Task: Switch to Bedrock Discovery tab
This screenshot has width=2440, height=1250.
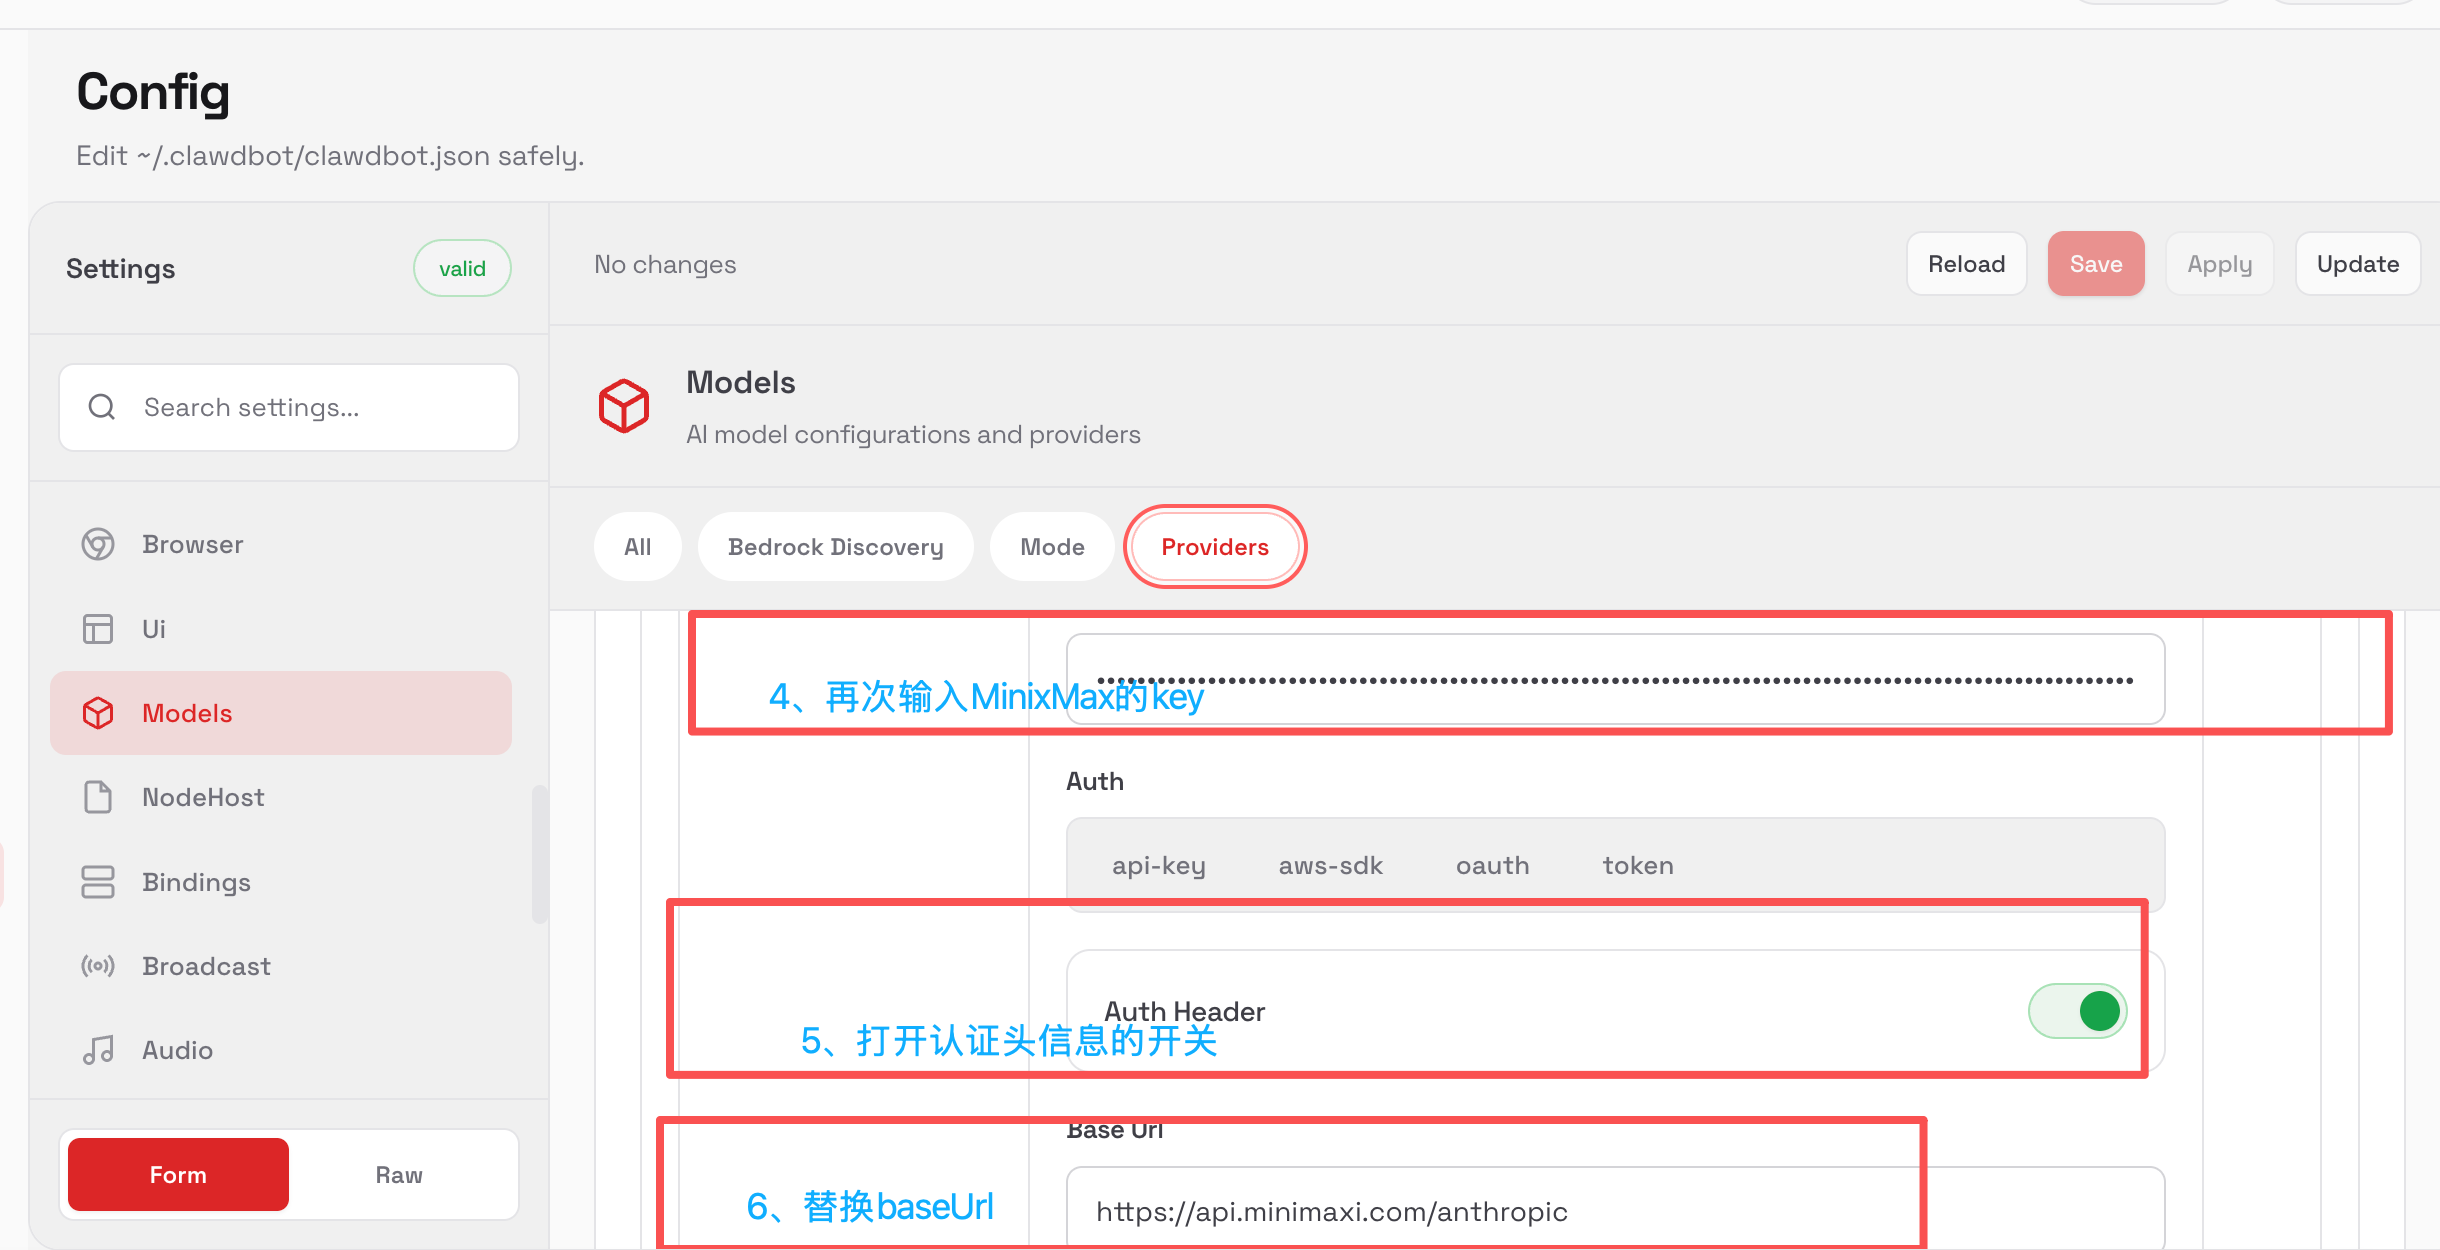Action: tap(835, 547)
